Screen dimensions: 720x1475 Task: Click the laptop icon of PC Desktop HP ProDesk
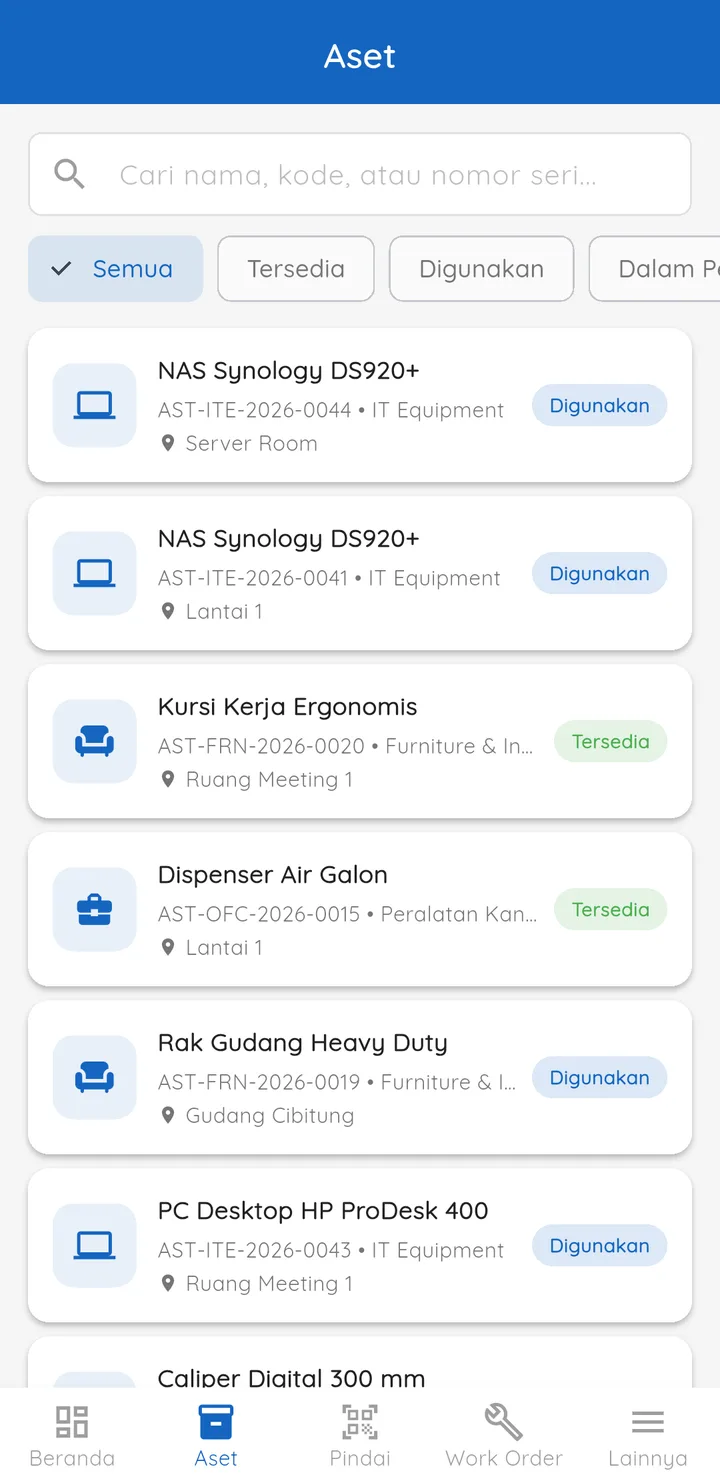[95, 1245]
